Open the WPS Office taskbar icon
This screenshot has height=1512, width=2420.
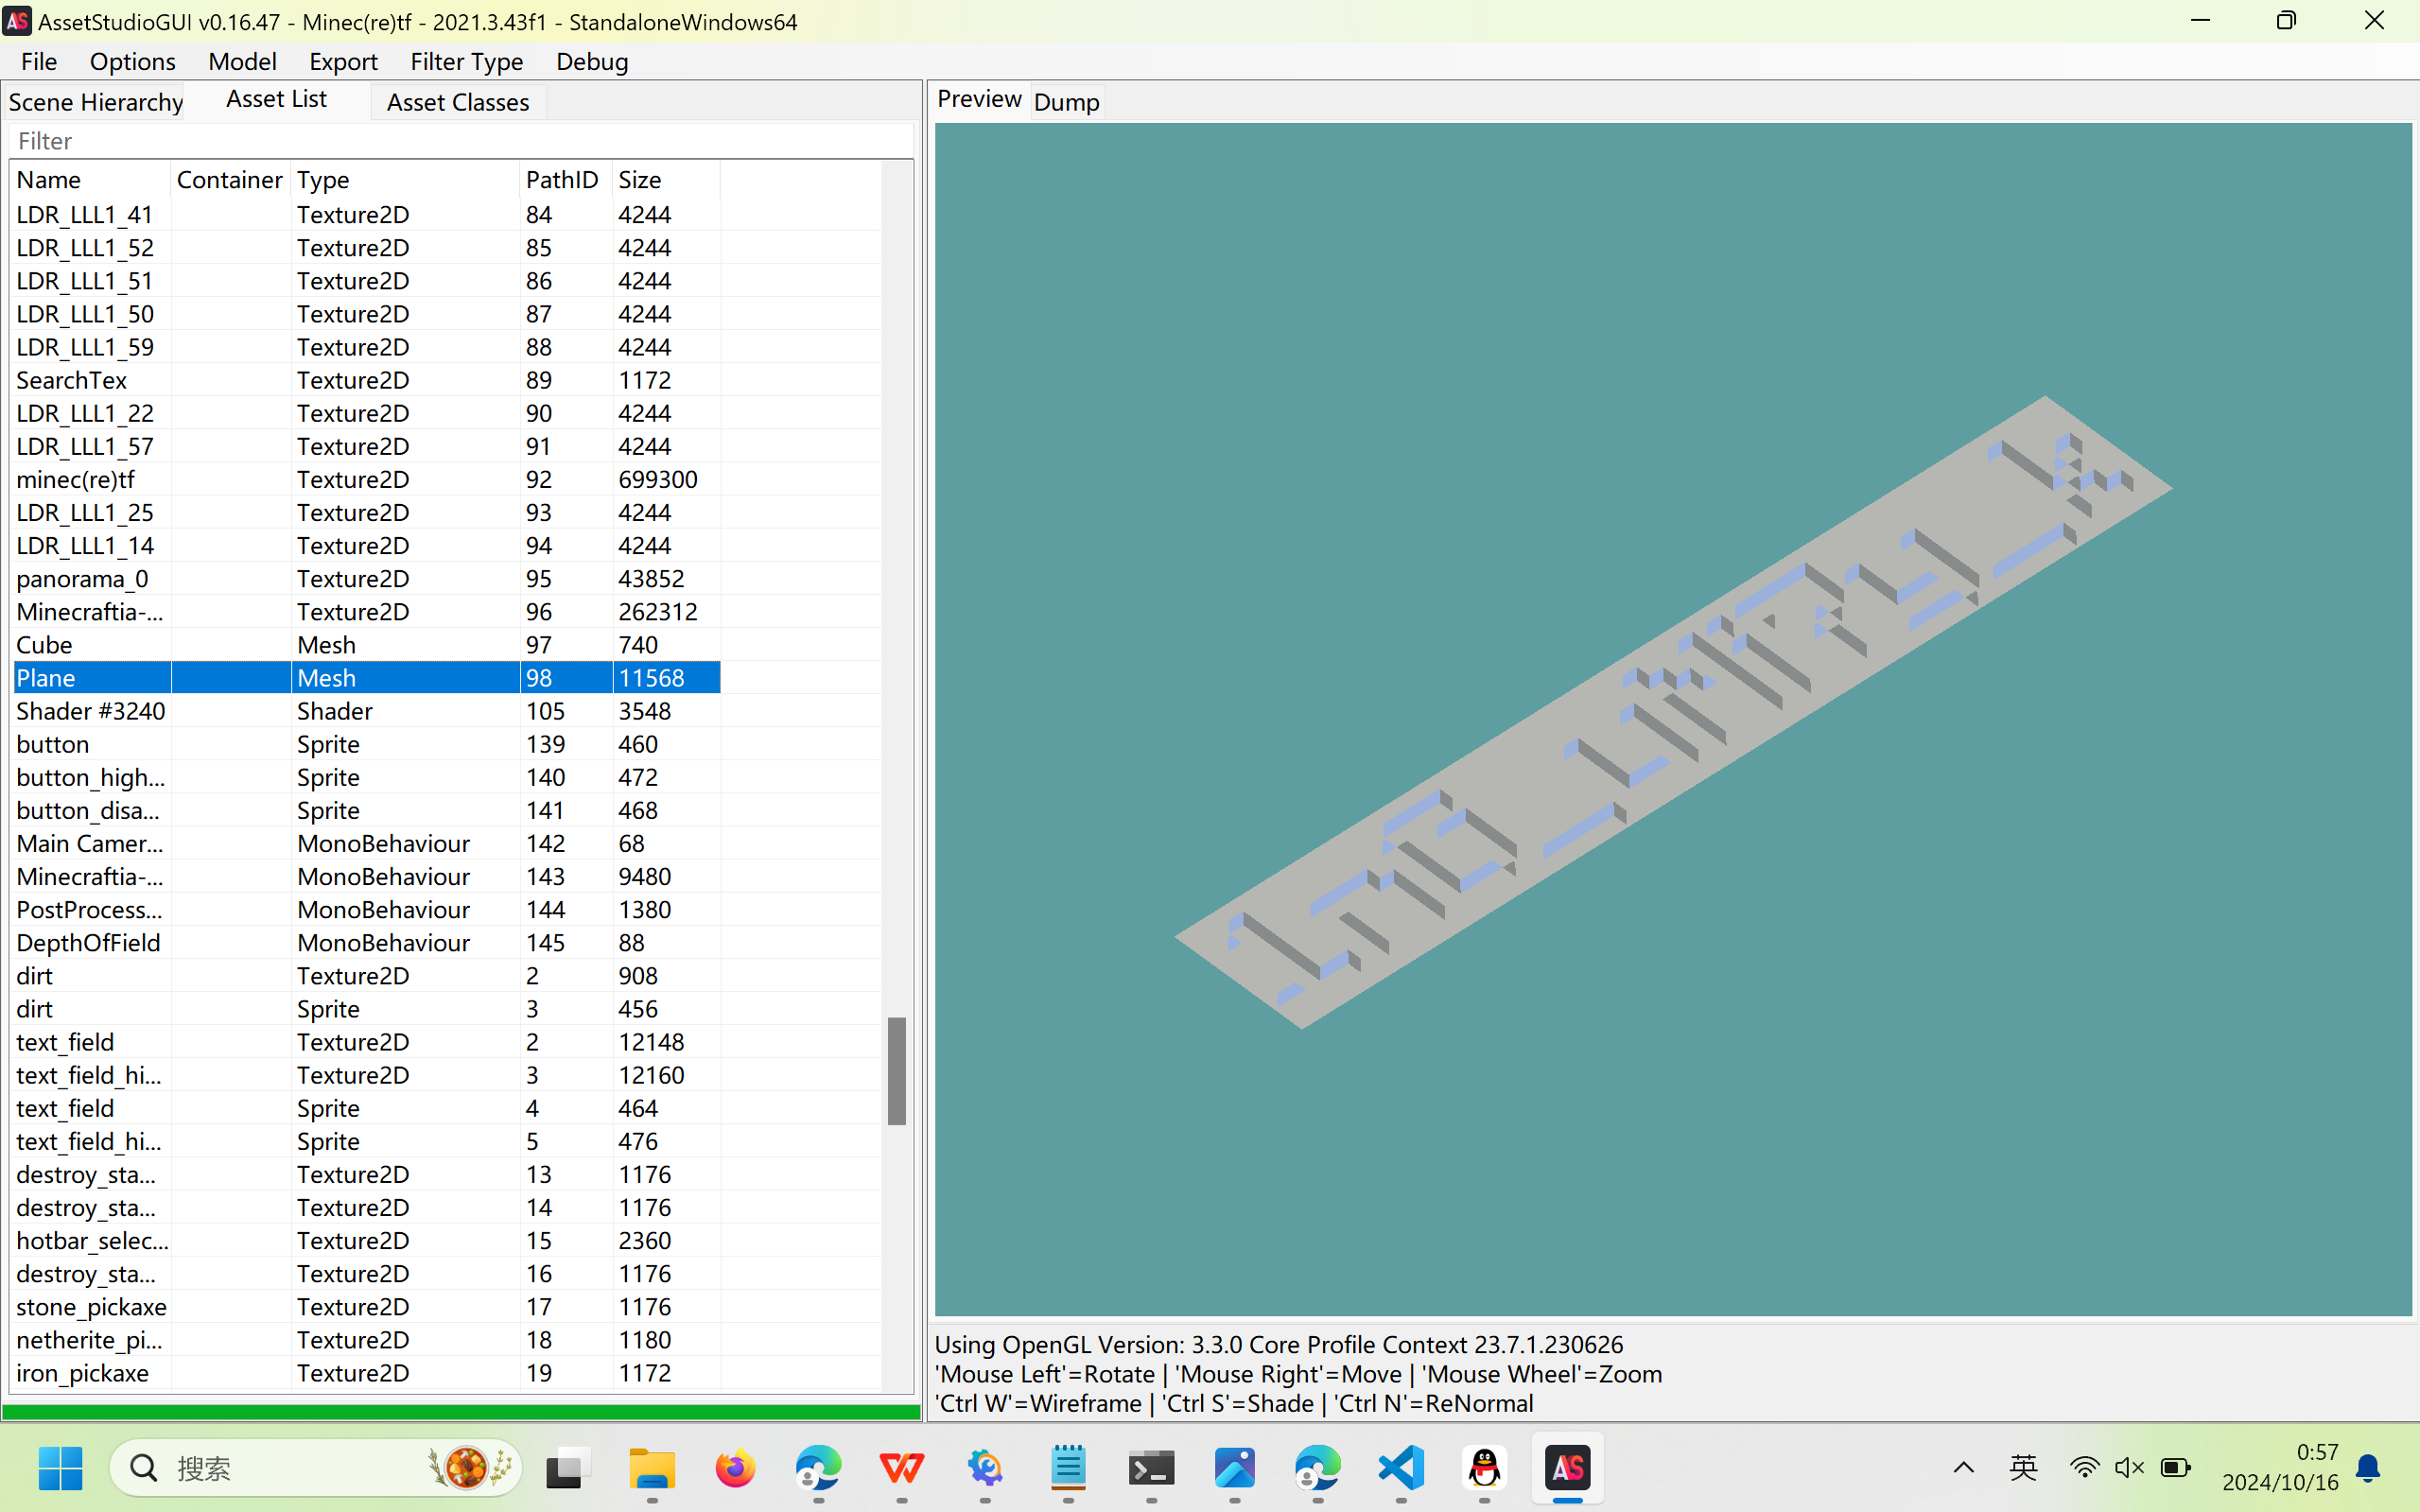click(x=901, y=1468)
